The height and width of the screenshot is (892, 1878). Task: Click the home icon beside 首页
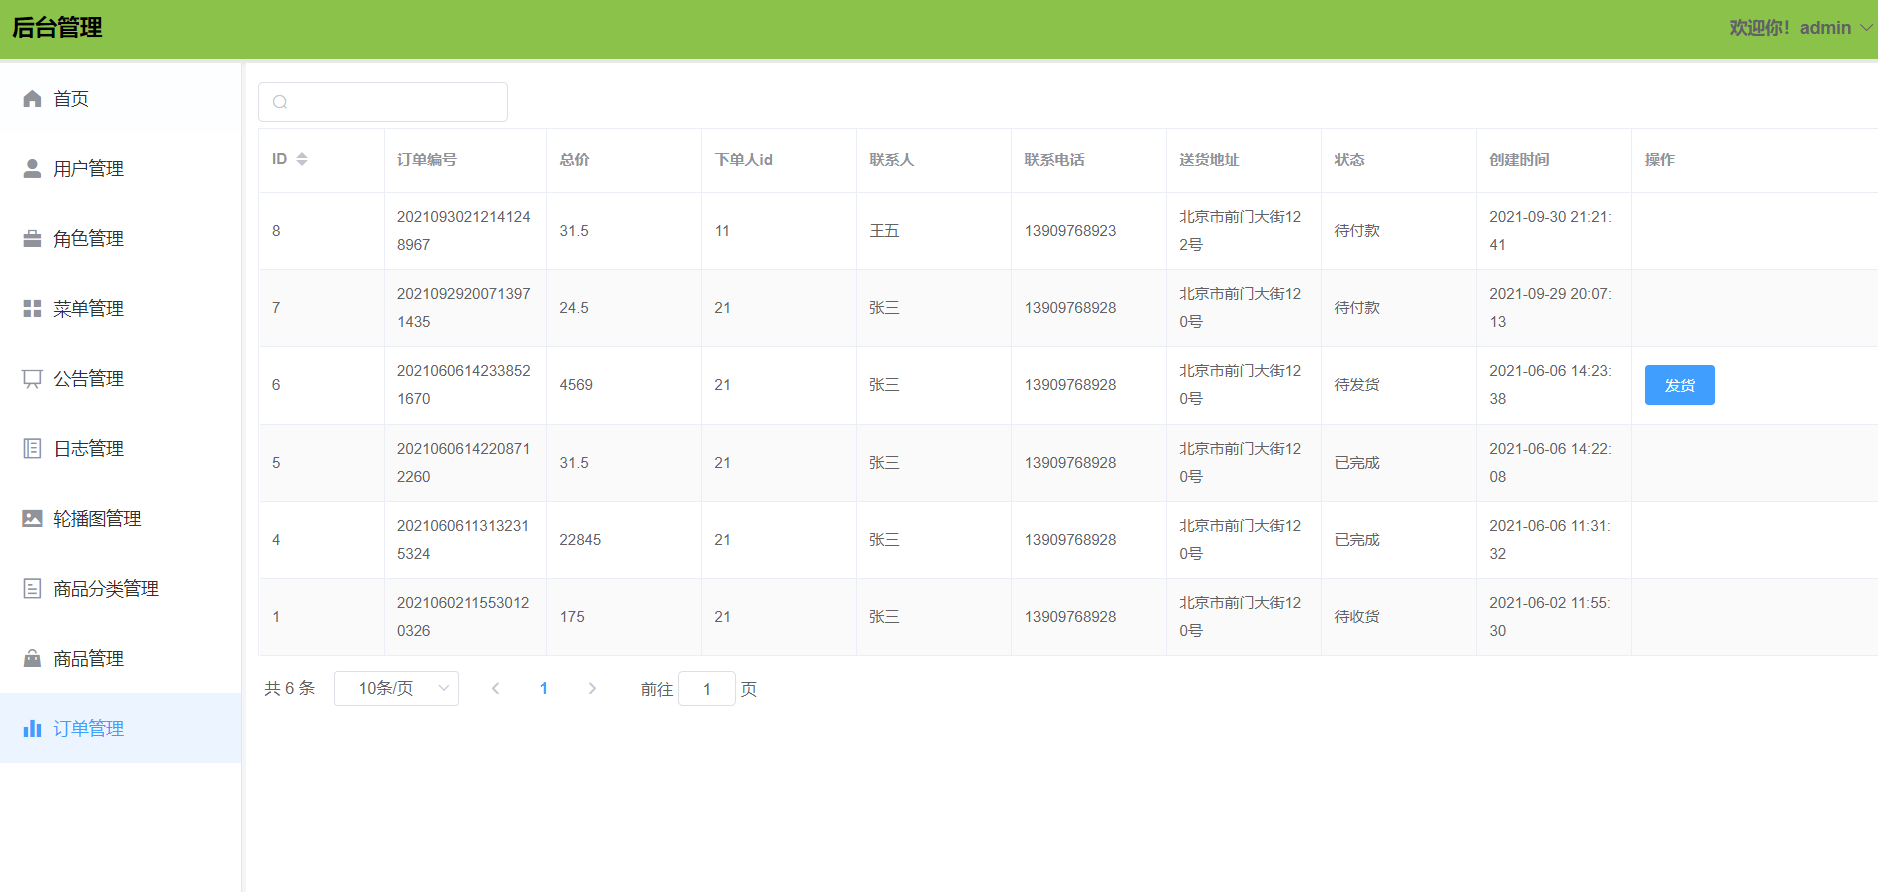pyautogui.click(x=32, y=98)
